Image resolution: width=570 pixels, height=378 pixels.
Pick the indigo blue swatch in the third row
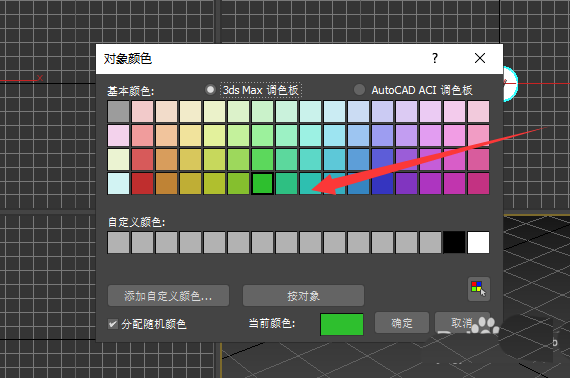click(x=382, y=160)
